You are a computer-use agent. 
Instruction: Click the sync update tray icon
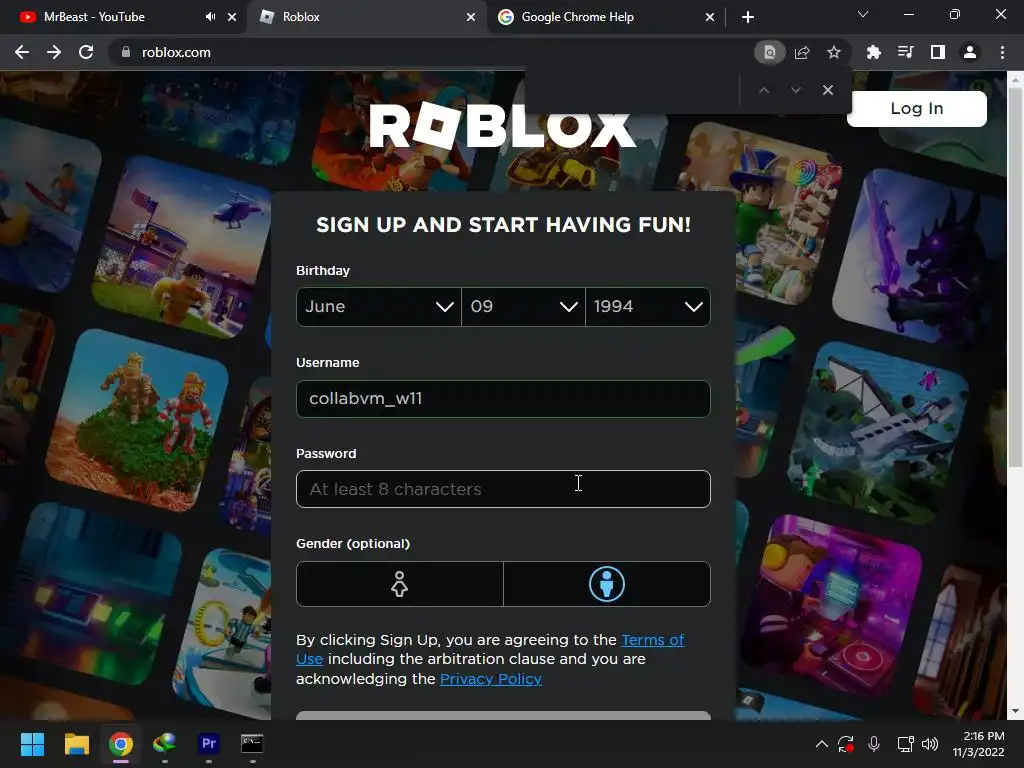(x=846, y=744)
